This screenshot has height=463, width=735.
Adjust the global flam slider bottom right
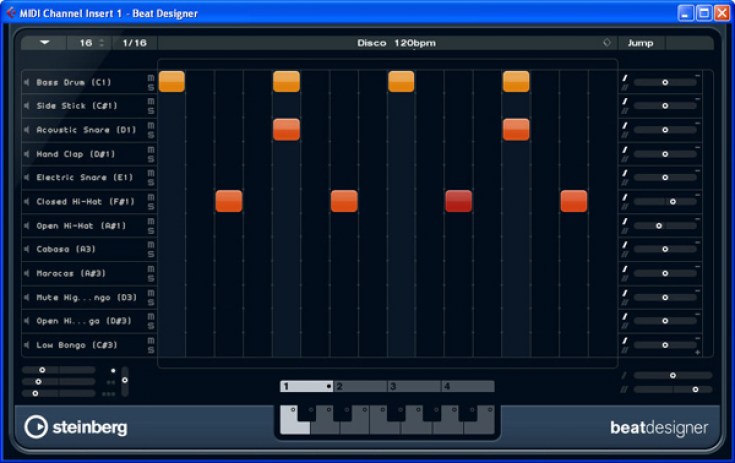(673, 375)
